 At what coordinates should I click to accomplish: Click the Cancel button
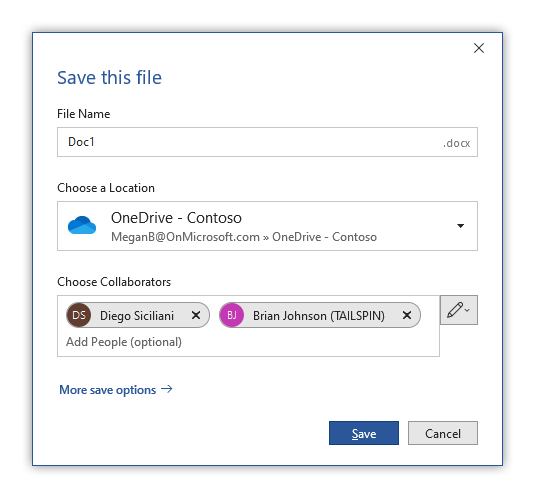pos(443,433)
